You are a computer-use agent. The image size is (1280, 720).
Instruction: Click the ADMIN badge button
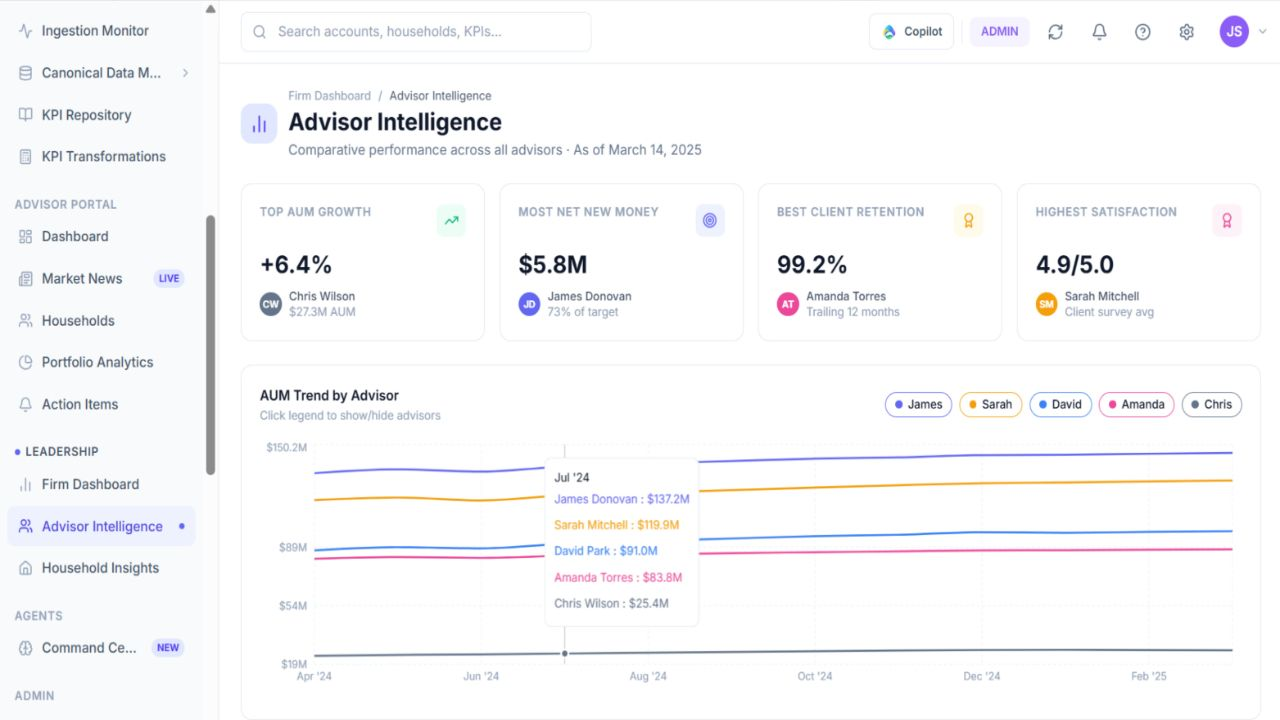pyautogui.click(x=999, y=32)
